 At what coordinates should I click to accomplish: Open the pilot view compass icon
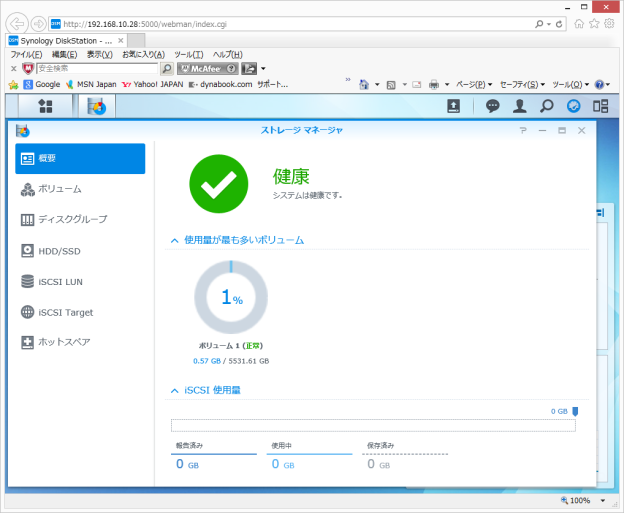(573, 106)
